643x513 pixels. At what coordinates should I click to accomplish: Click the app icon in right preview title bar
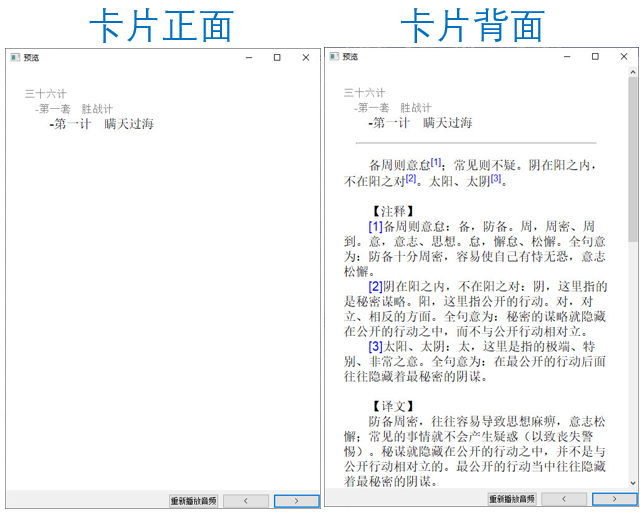click(334, 56)
